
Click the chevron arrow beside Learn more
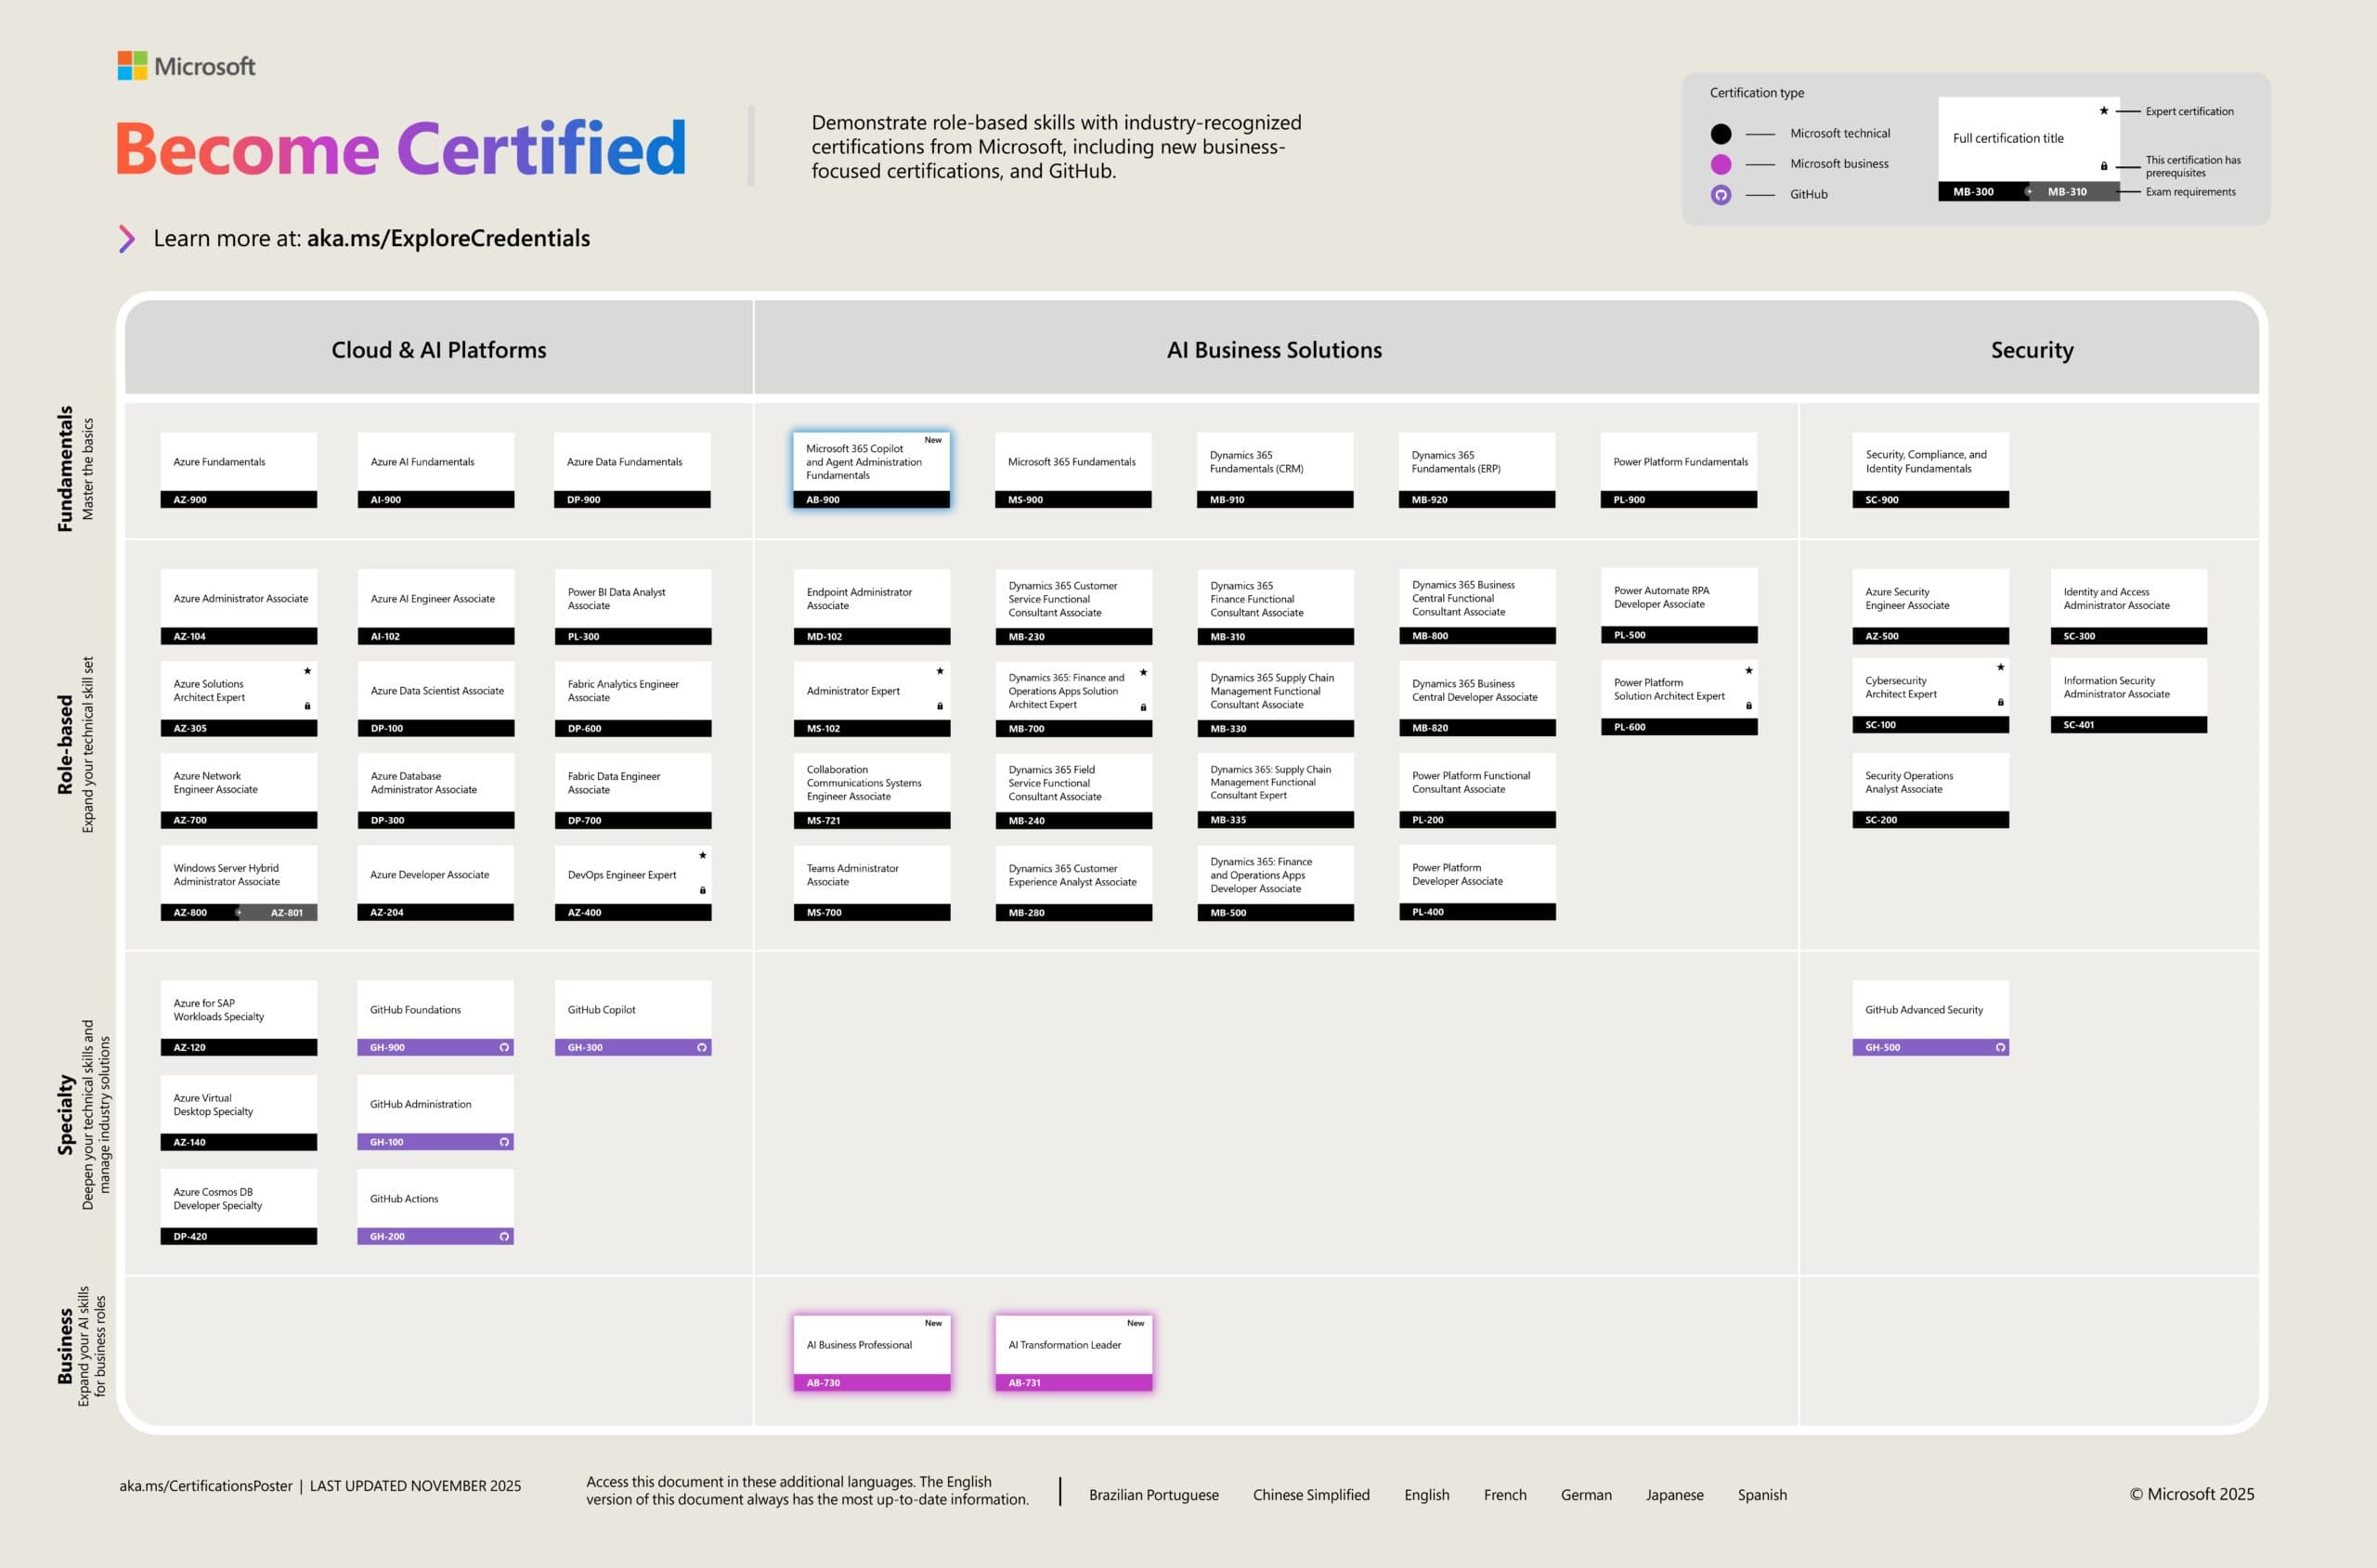tap(127, 238)
